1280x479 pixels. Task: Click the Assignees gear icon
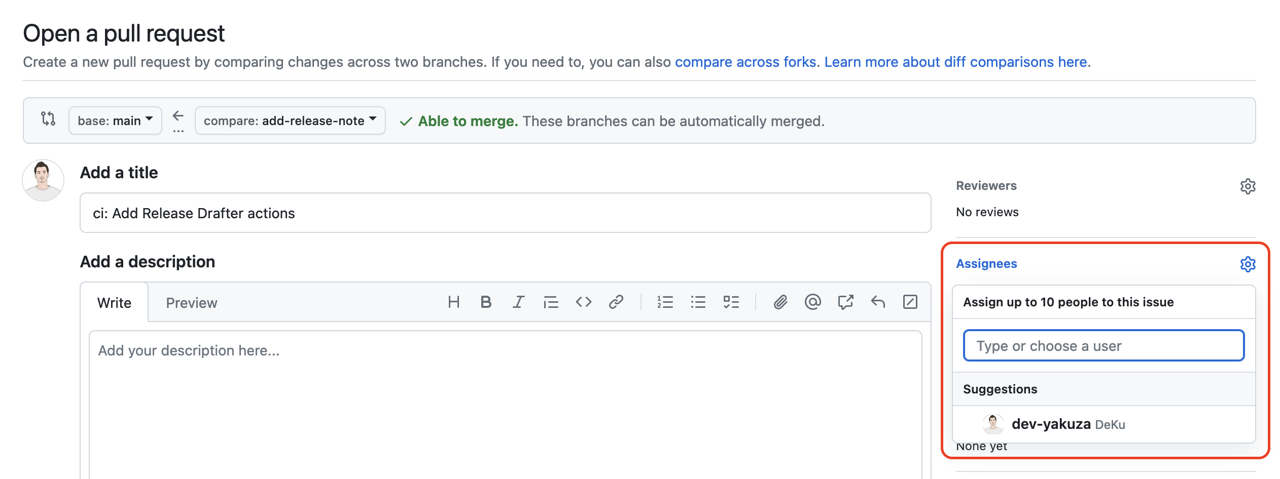1247,264
